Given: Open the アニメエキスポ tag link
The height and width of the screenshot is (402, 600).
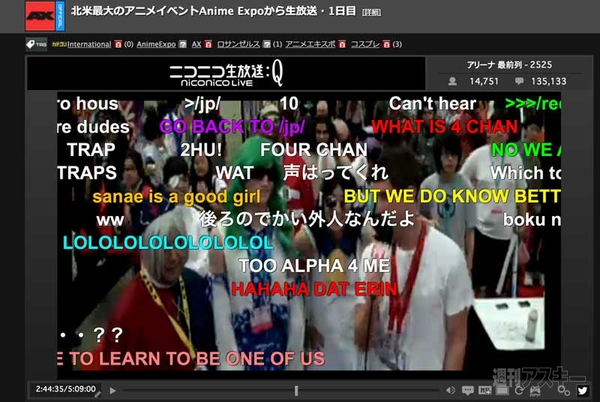Looking at the screenshot, I should [x=310, y=44].
